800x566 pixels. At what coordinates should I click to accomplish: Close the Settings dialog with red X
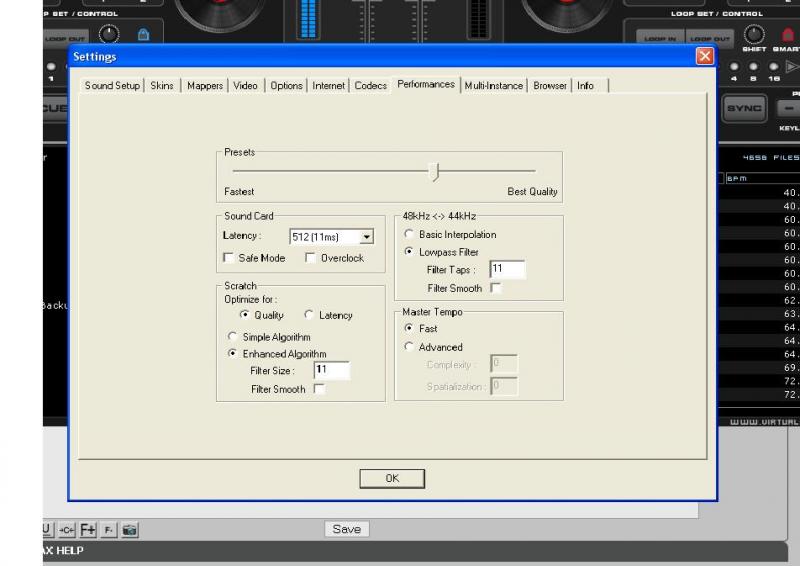click(705, 57)
